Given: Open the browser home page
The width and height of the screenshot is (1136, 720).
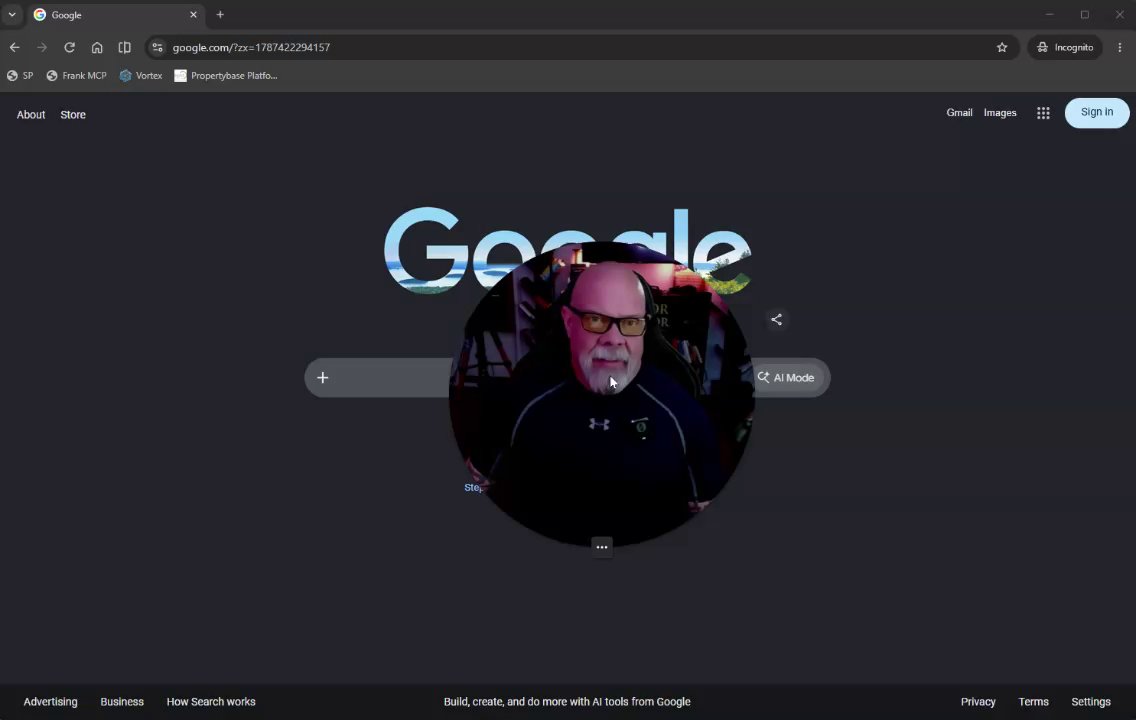Looking at the screenshot, I should pos(97,47).
